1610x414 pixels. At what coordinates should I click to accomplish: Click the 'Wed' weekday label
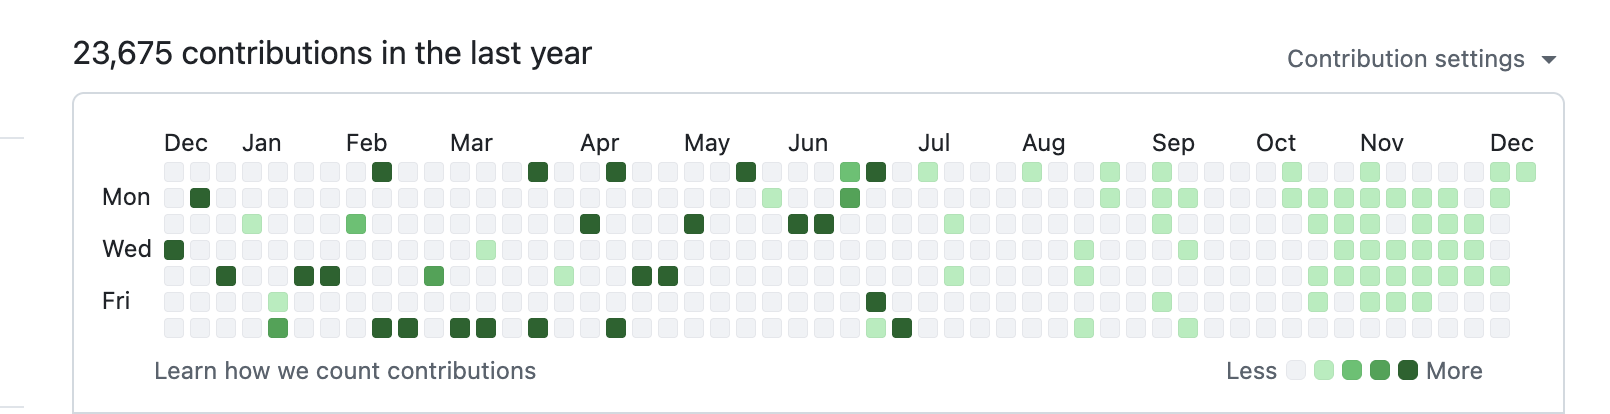pos(127,249)
